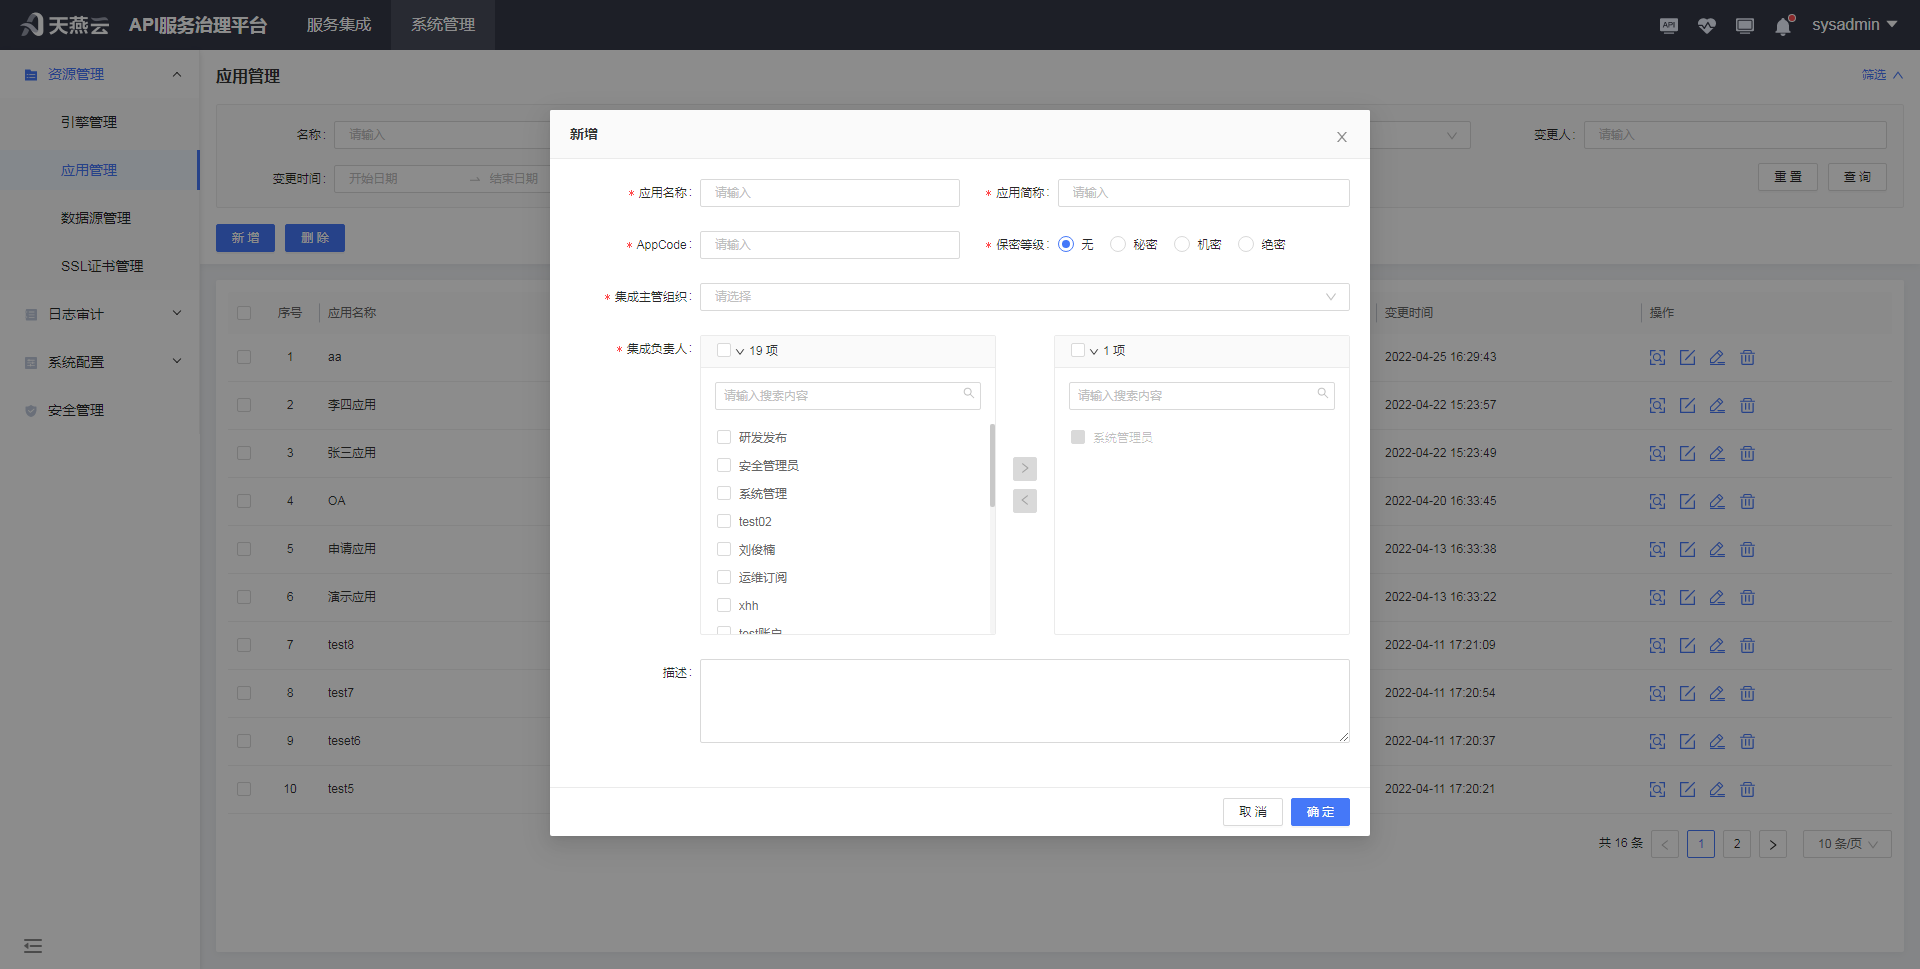Click the heartbeat monitor icon in header

[x=1706, y=26]
